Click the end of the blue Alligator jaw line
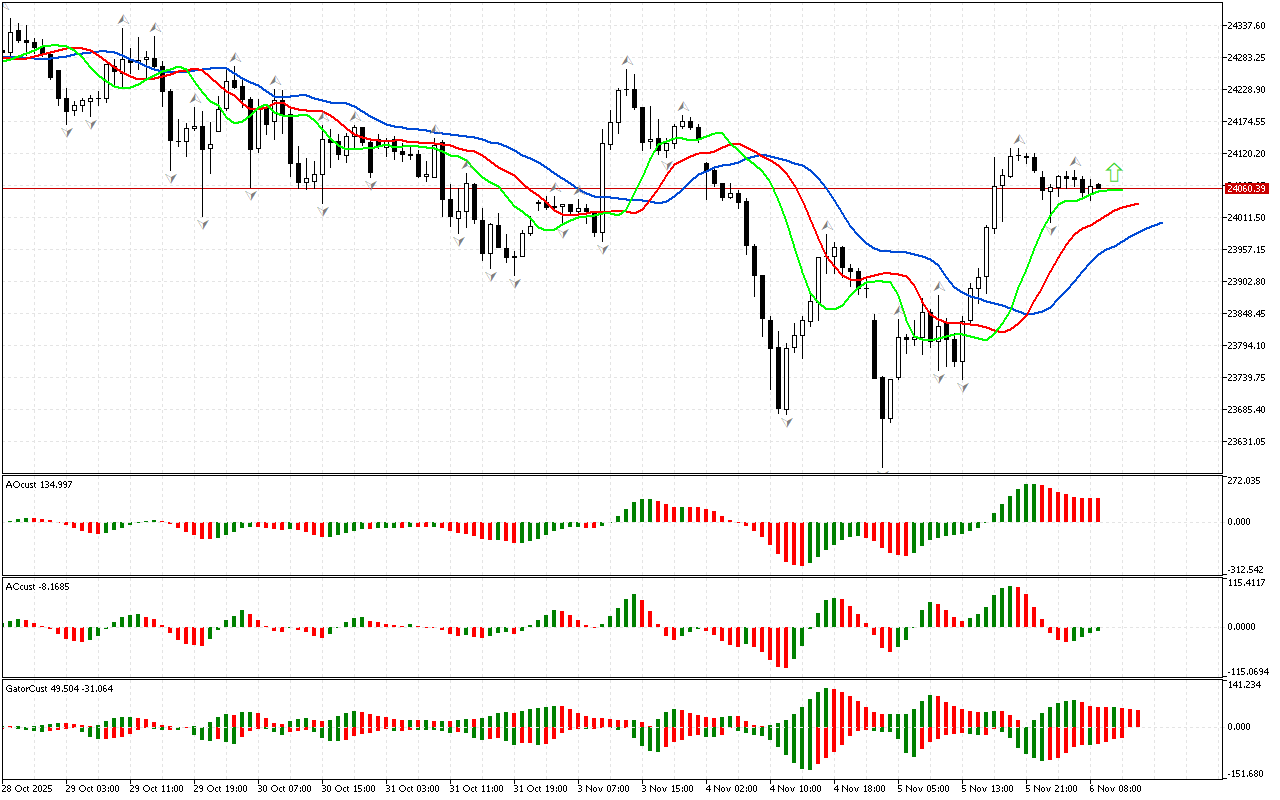1280x800 pixels. [1161, 223]
